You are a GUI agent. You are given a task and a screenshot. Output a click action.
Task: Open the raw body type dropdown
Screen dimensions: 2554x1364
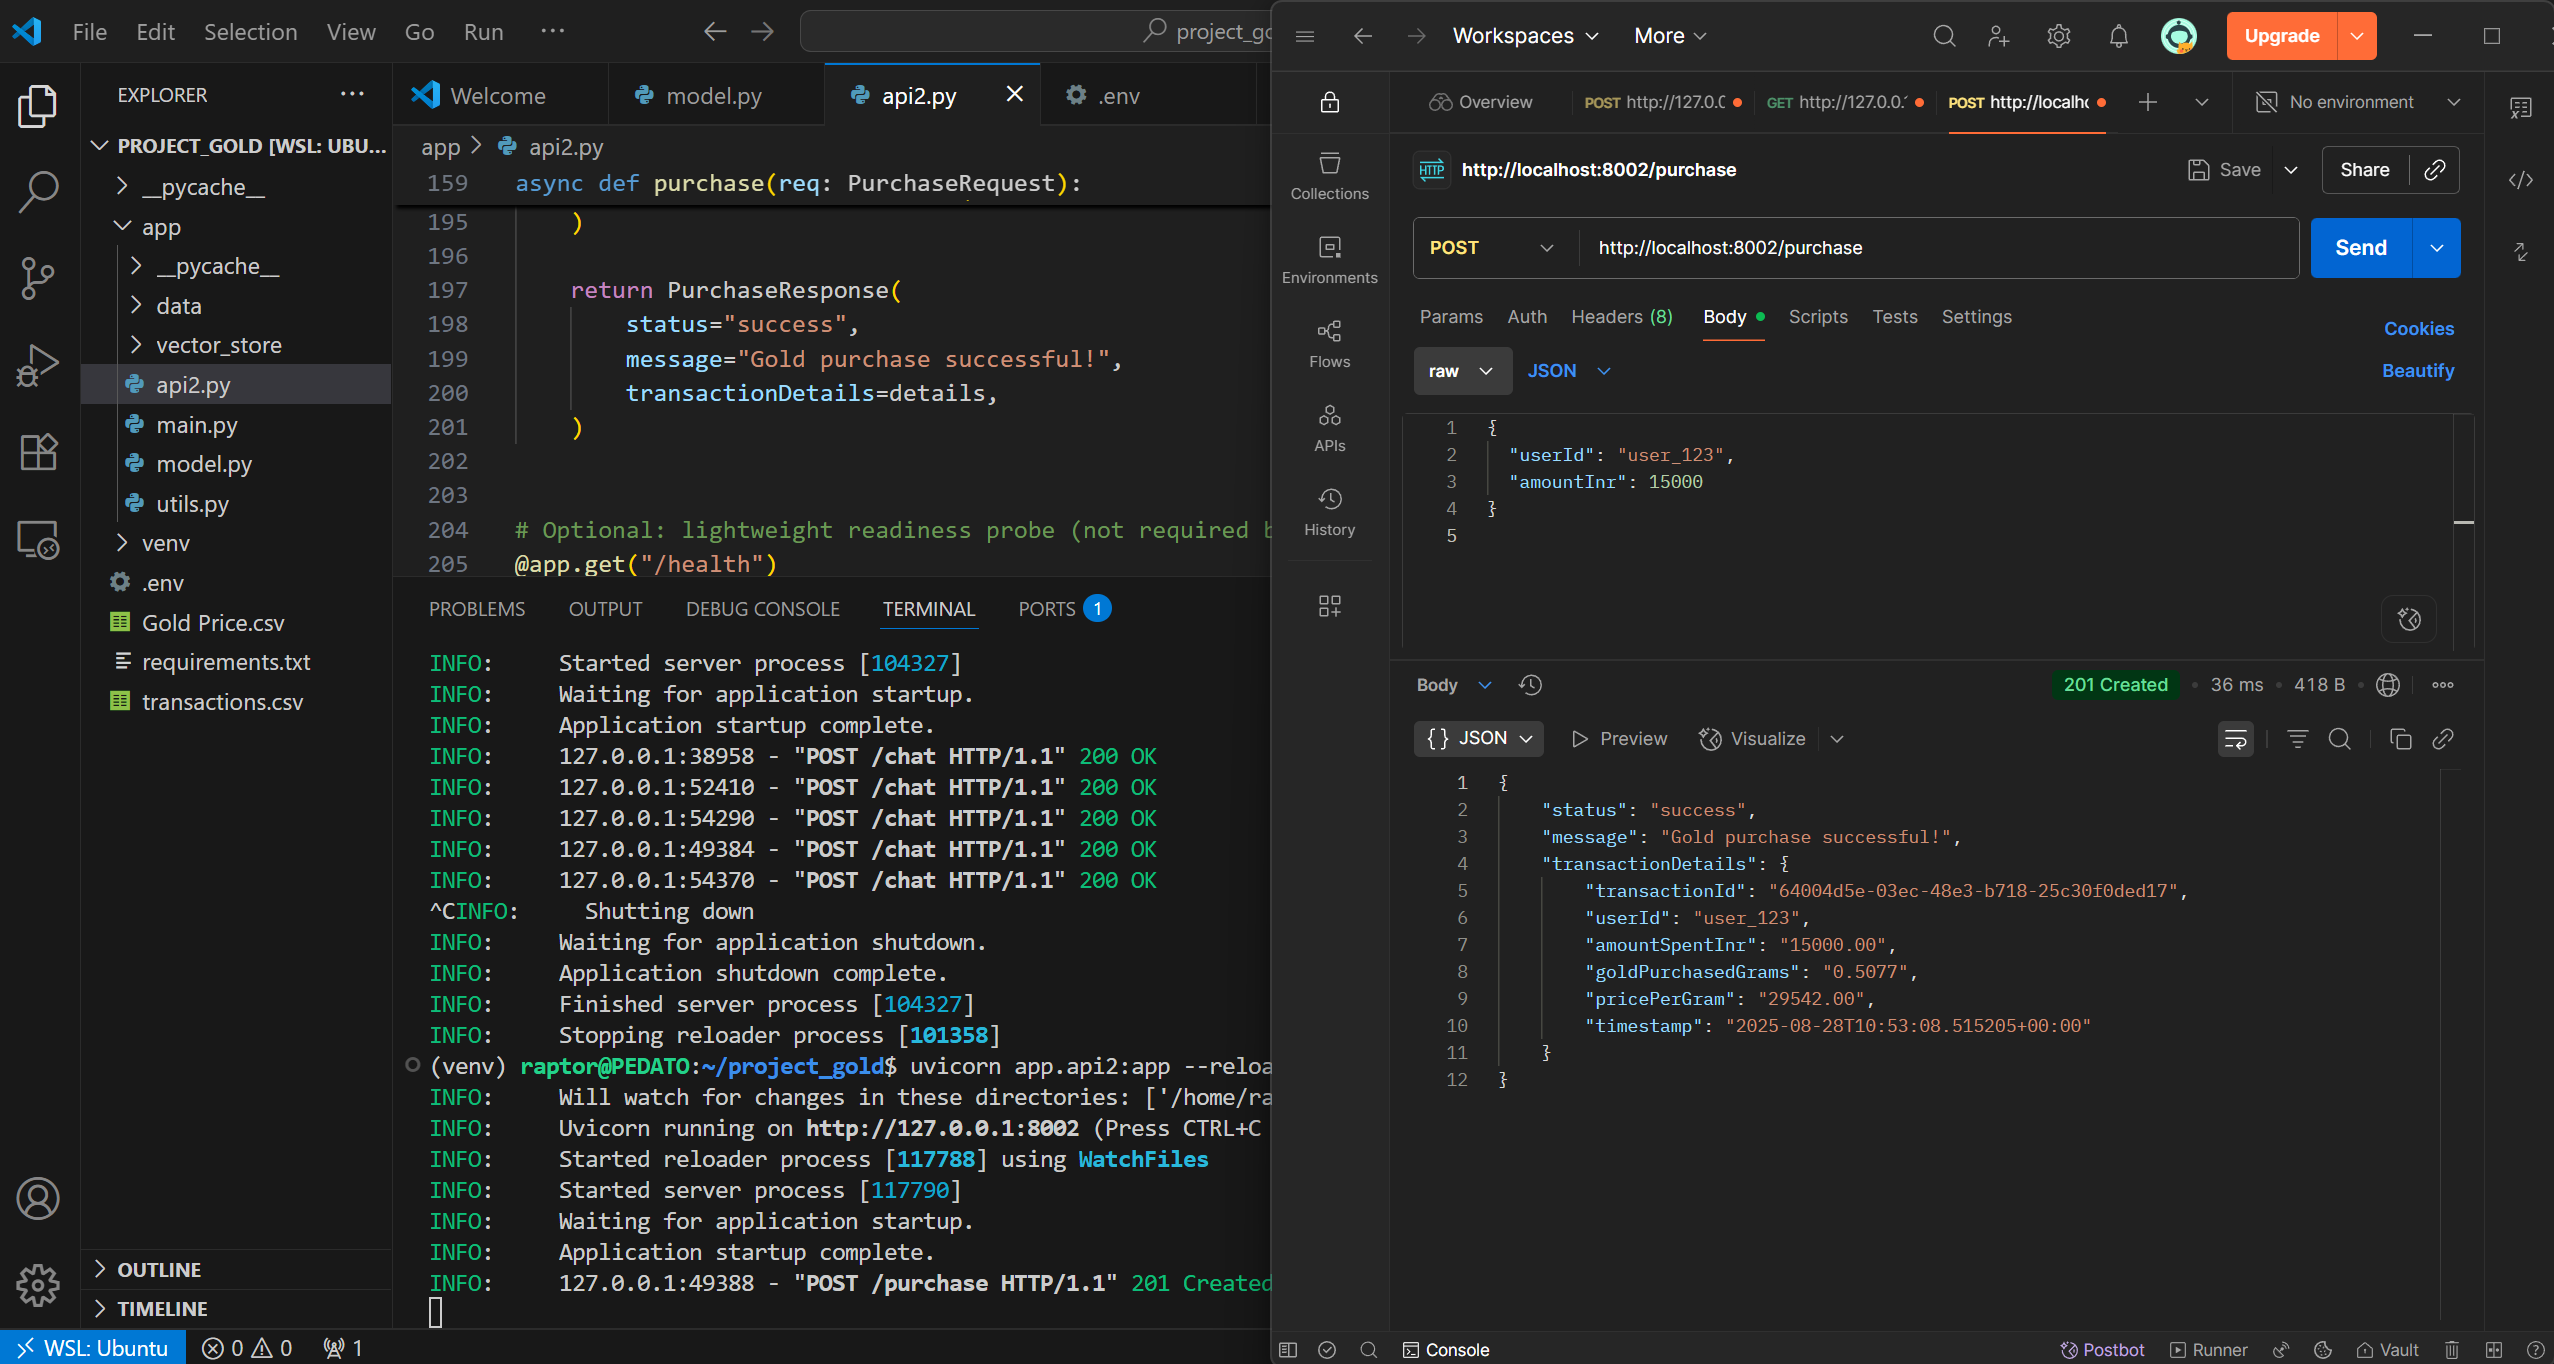(1461, 371)
